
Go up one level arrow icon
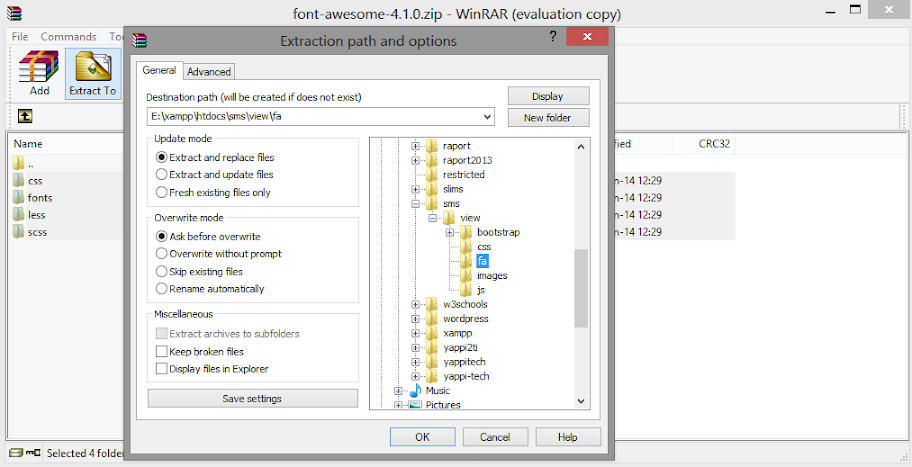pyautogui.click(x=24, y=116)
